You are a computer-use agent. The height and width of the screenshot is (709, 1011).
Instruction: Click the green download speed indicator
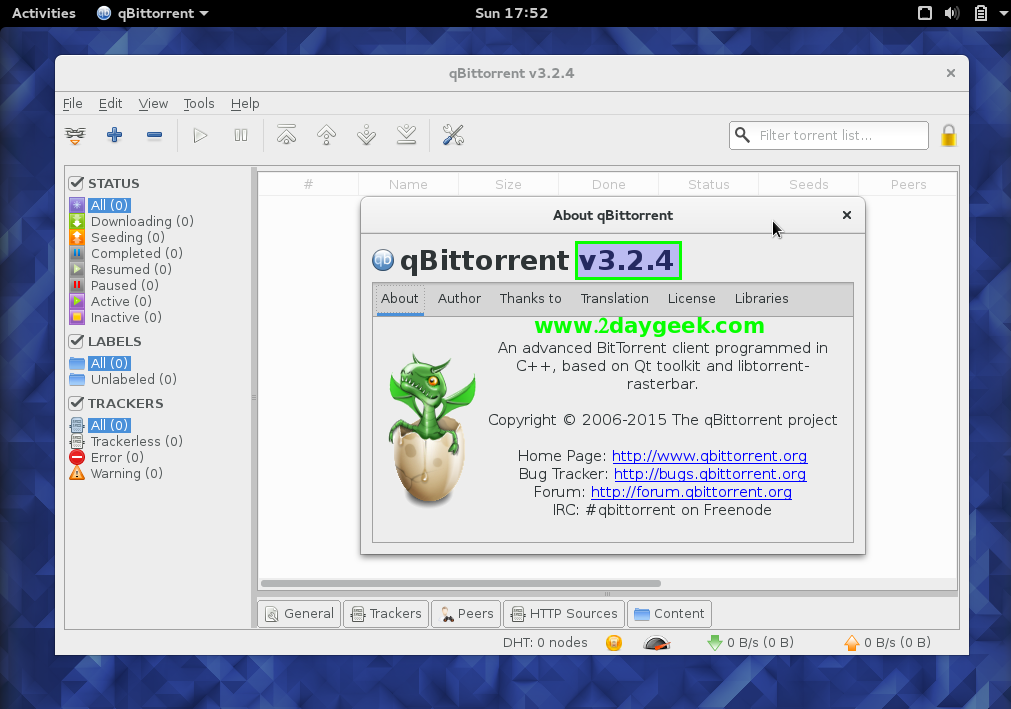point(751,643)
